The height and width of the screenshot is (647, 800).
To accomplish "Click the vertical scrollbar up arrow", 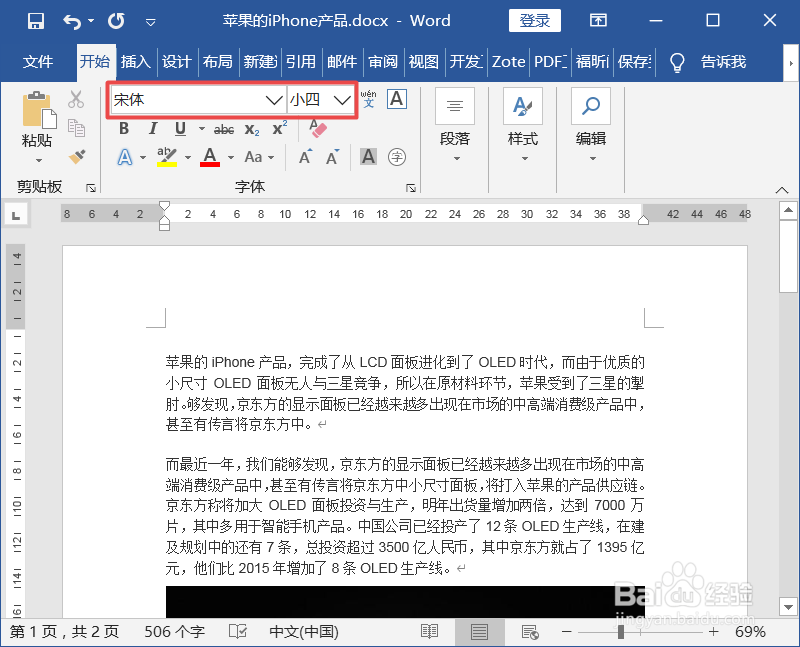I will pyautogui.click(x=788, y=210).
